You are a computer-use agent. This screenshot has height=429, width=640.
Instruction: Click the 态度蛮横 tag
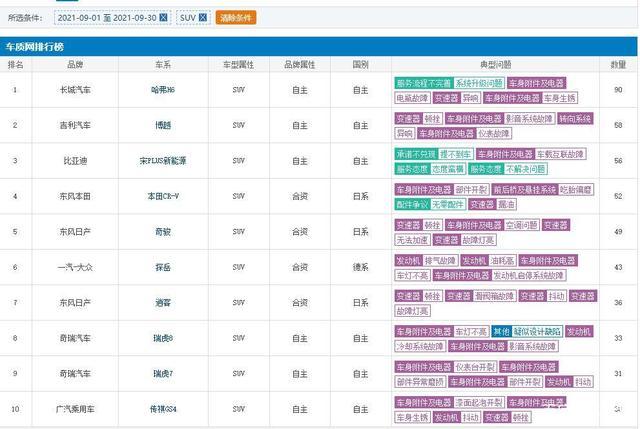[448, 169]
